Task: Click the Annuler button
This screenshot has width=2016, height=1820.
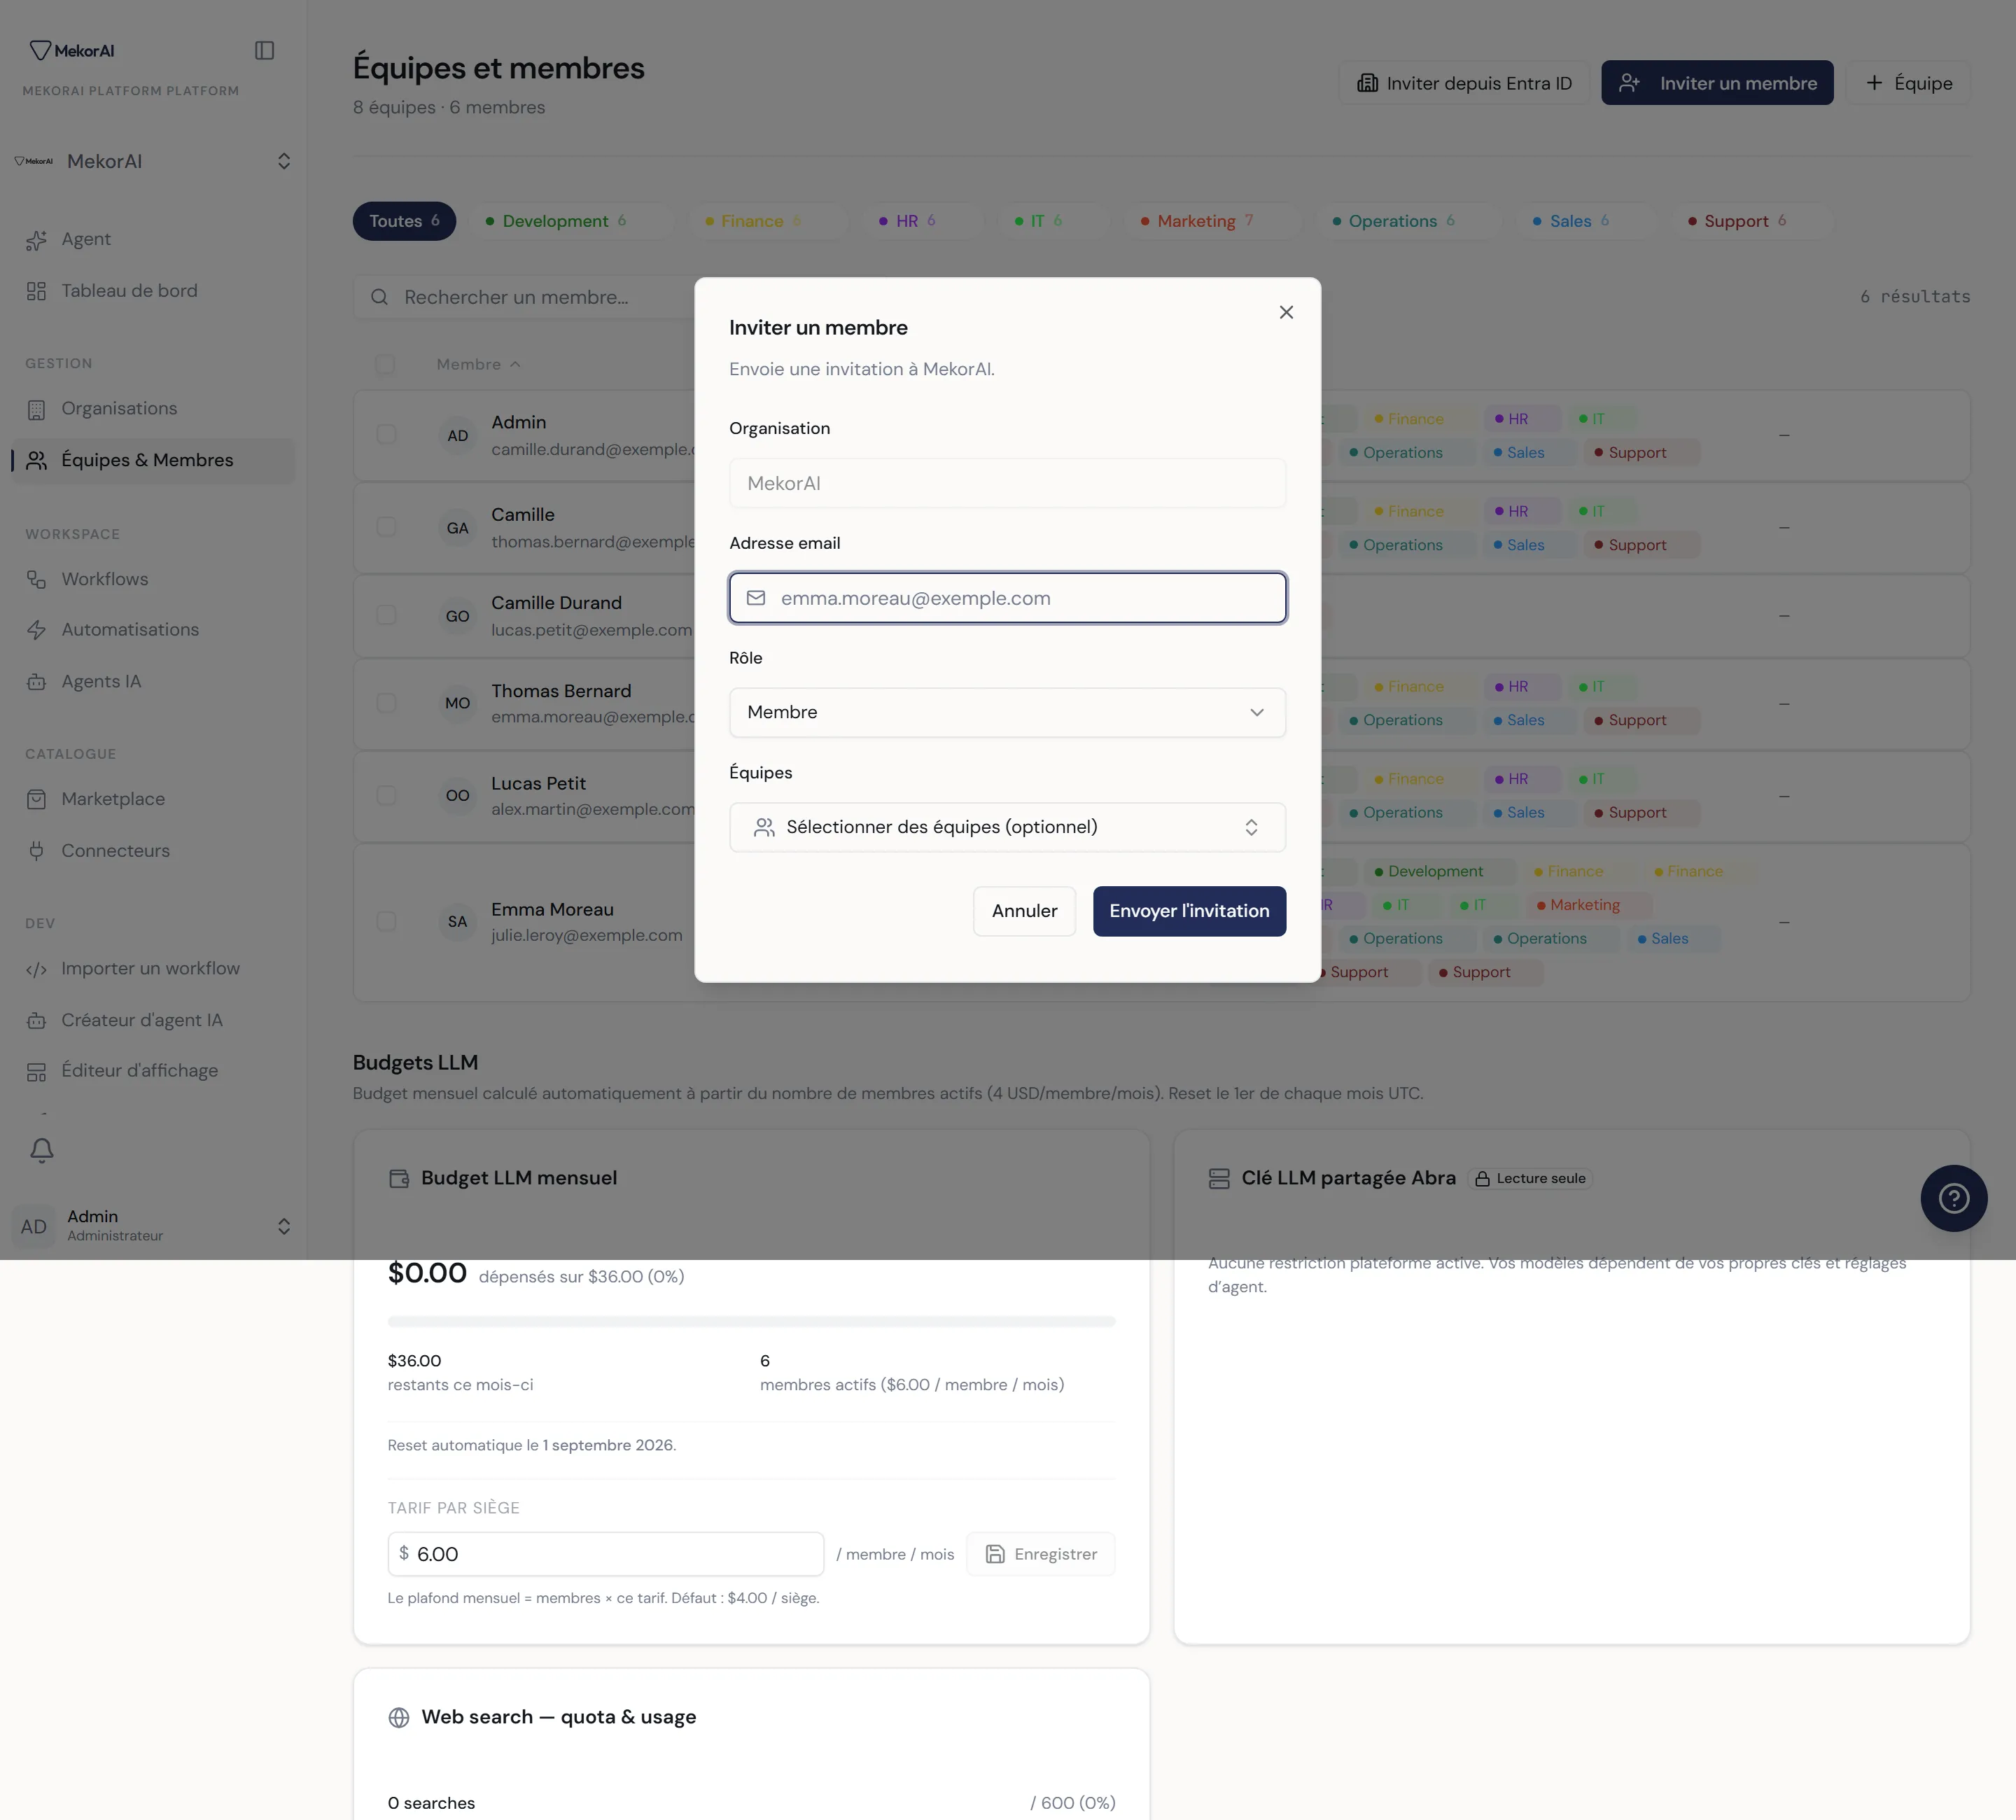Action: pos(1024,911)
